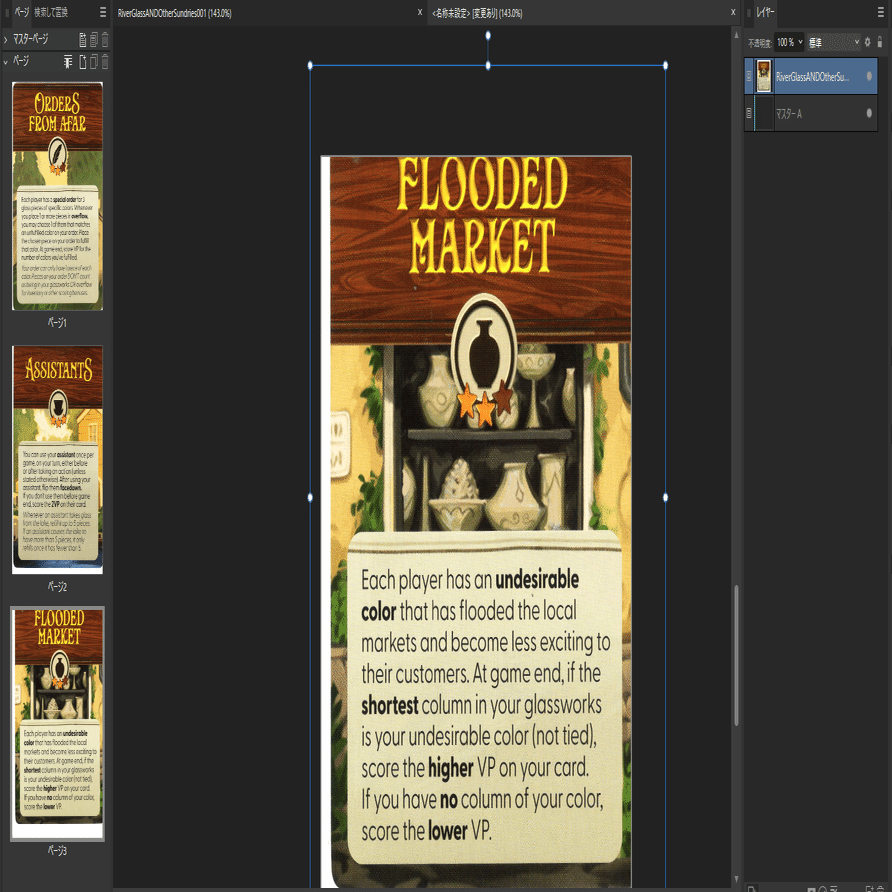Switch to the 名称未設定 document tab

pyautogui.click(x=477, y=13)
